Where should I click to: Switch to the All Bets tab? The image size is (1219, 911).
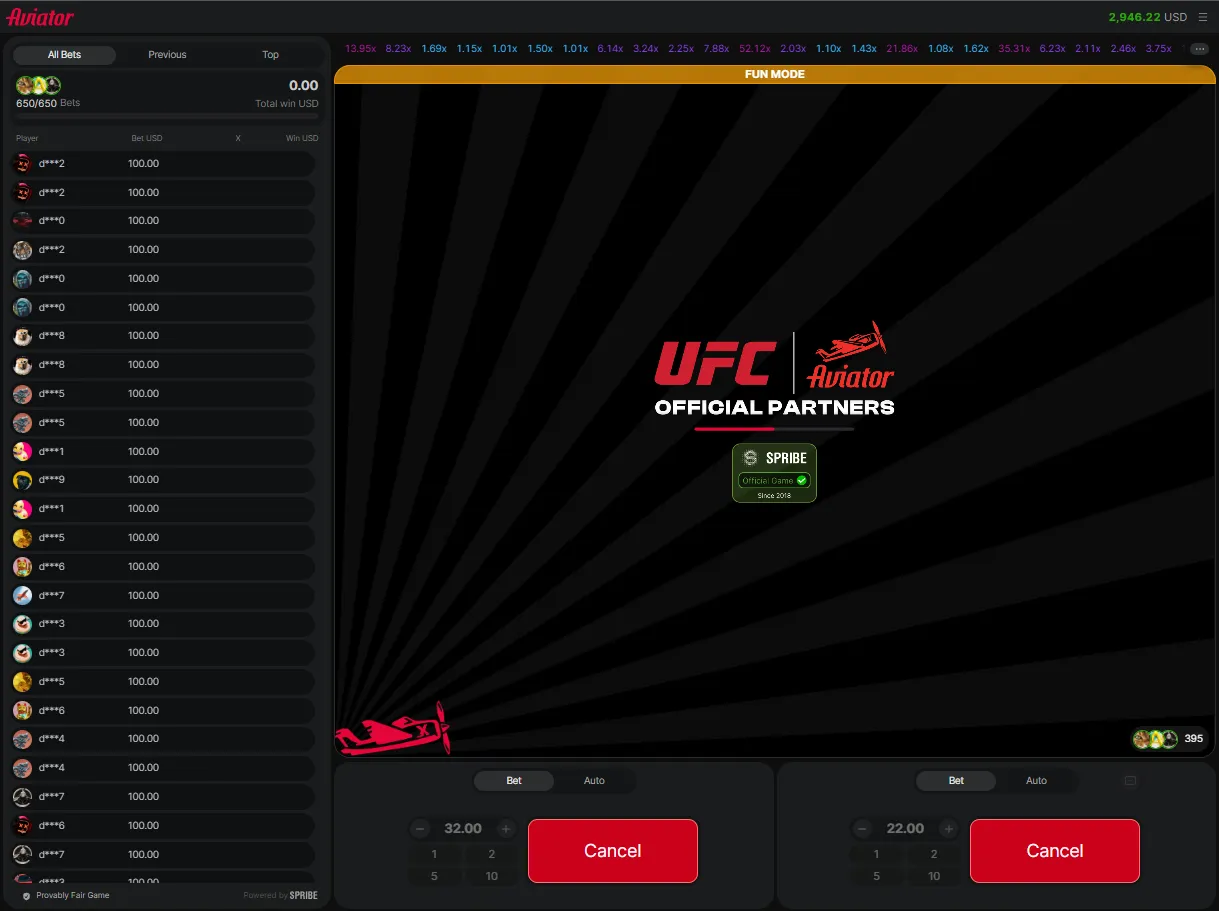(65, 55)
